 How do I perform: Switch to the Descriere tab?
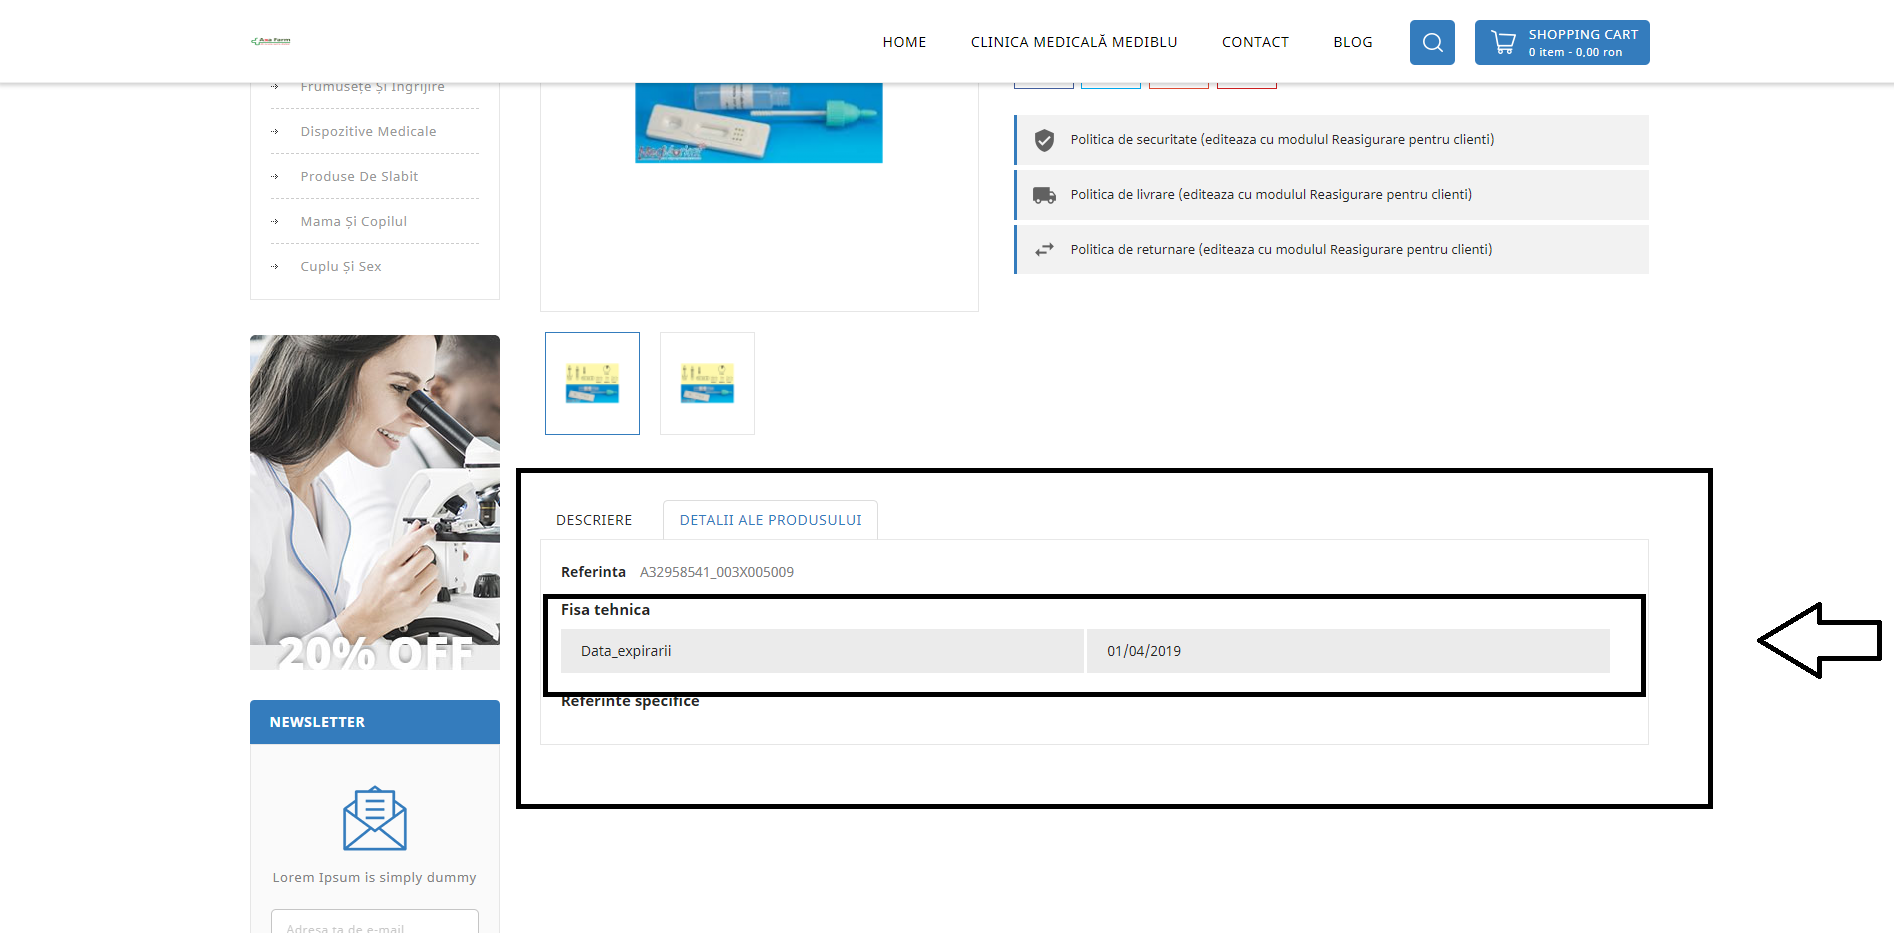(x=594, y=520)
